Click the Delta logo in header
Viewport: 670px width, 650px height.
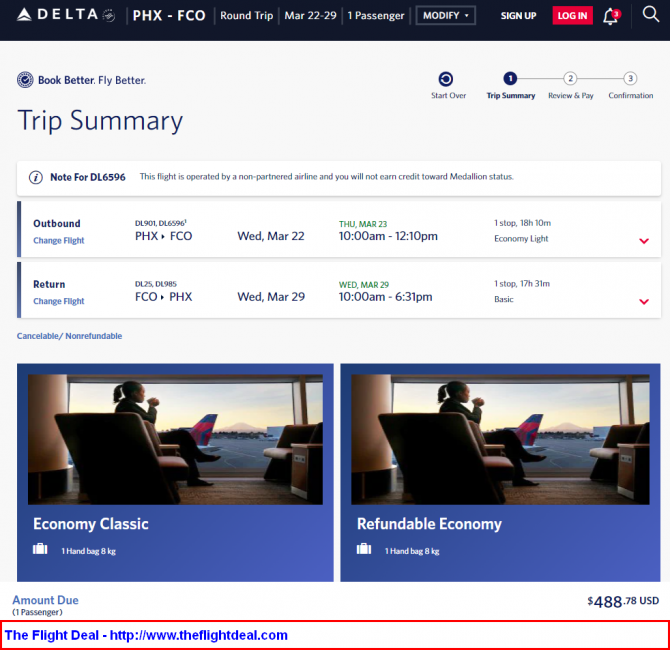point(66,15)
